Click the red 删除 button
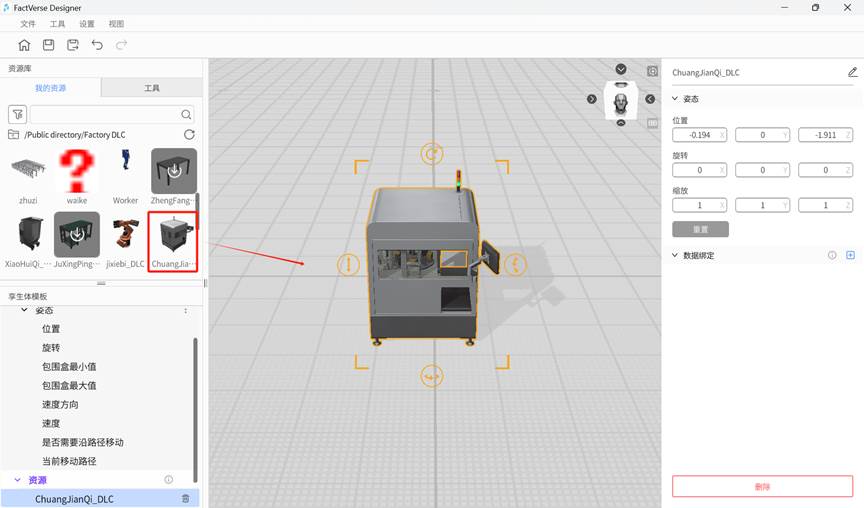This screenshot has width=864, height=508. coord(762,486)
